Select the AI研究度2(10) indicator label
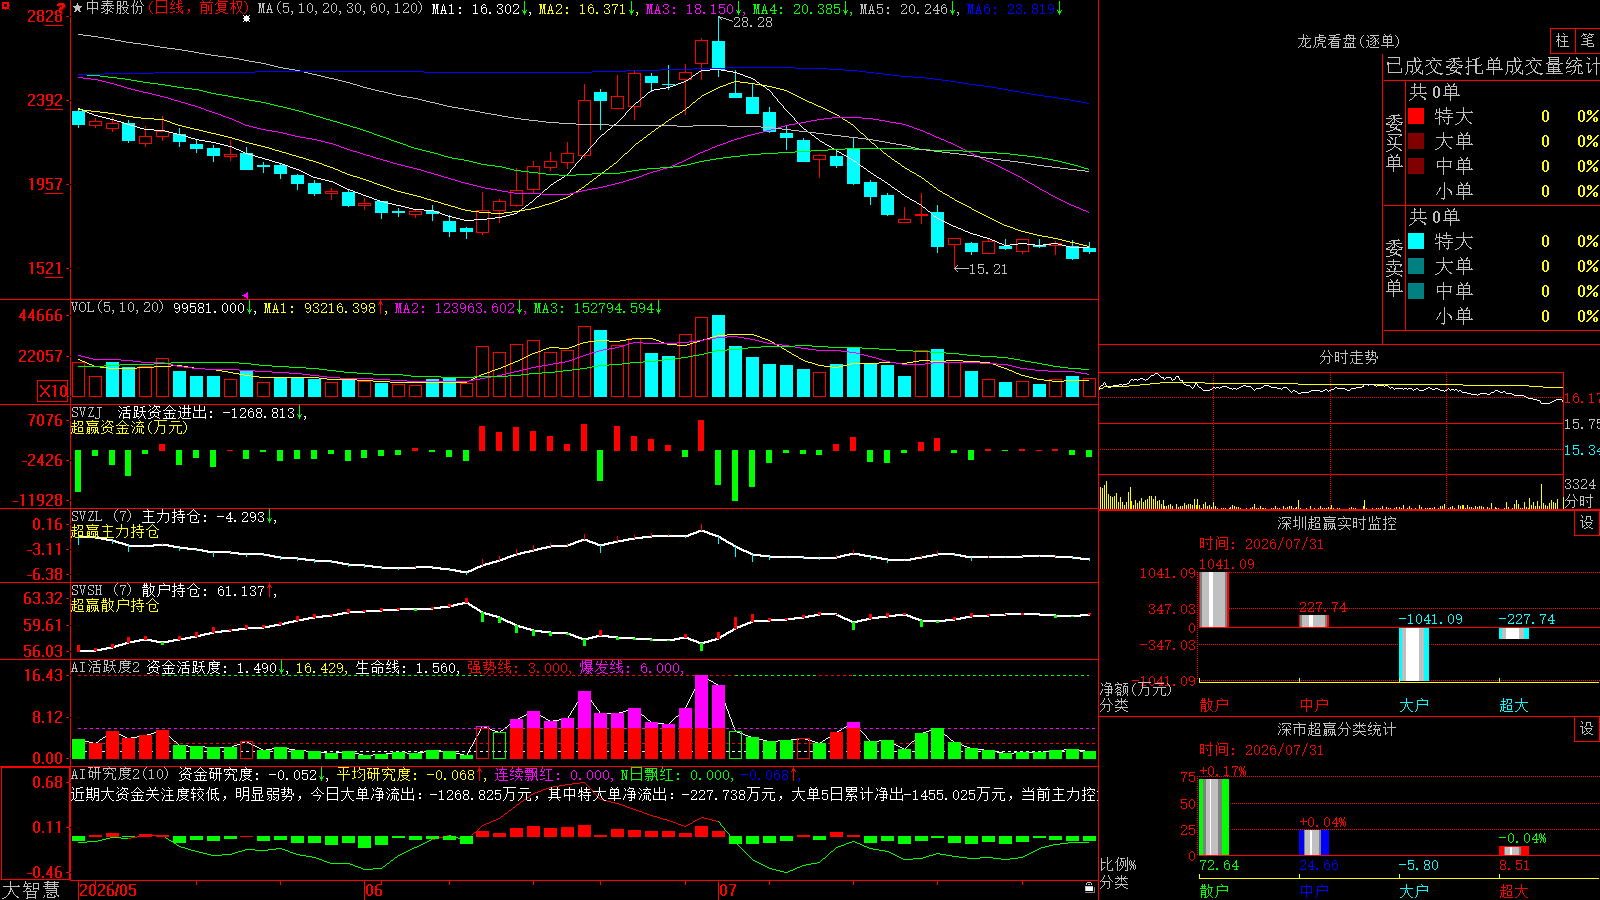This screenshot has height=900, width=1600. pos(121,774)
